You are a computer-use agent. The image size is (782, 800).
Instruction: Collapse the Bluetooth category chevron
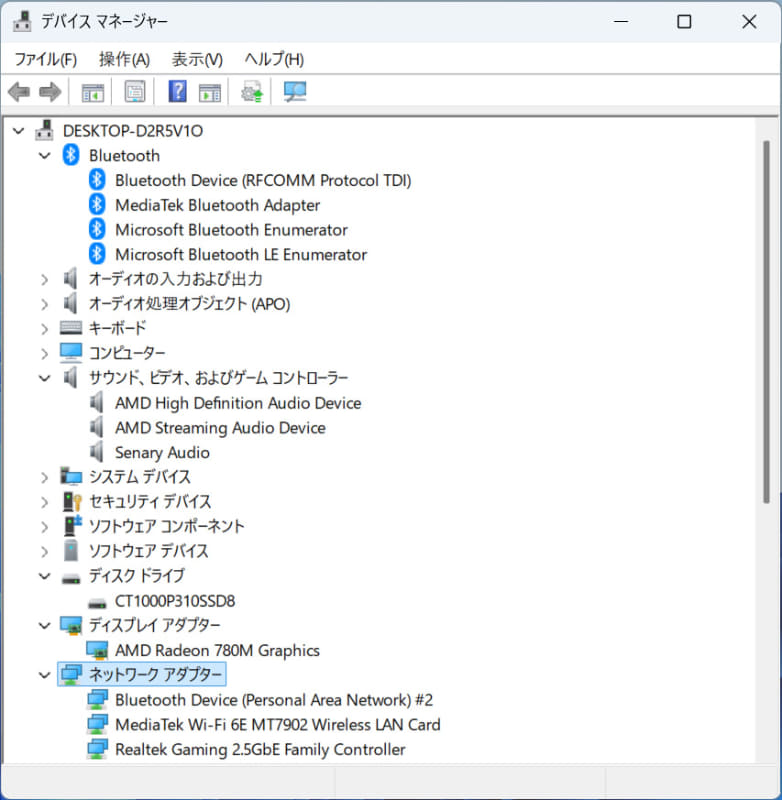tap(45, 156)
